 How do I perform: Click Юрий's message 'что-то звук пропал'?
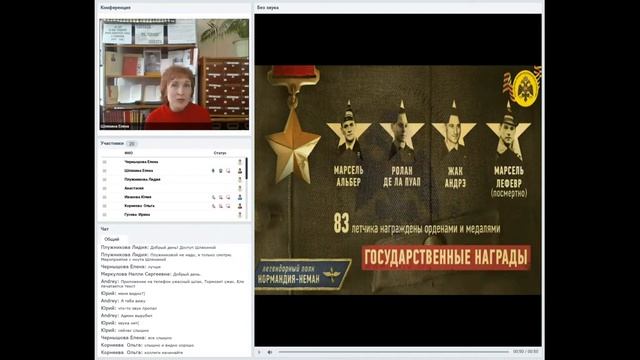pyautogui.click(x=129, y=308)
